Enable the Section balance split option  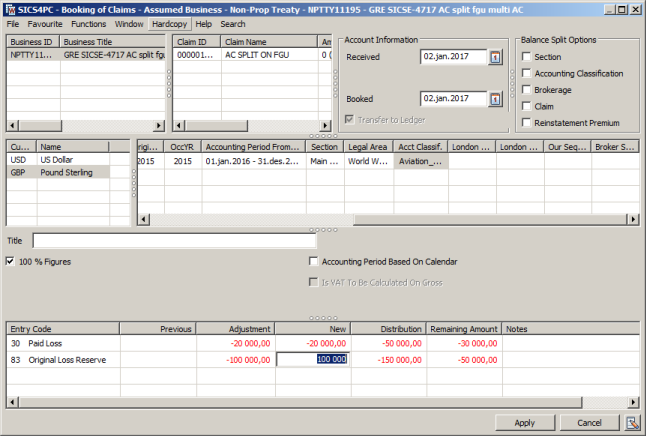point(526,56)
